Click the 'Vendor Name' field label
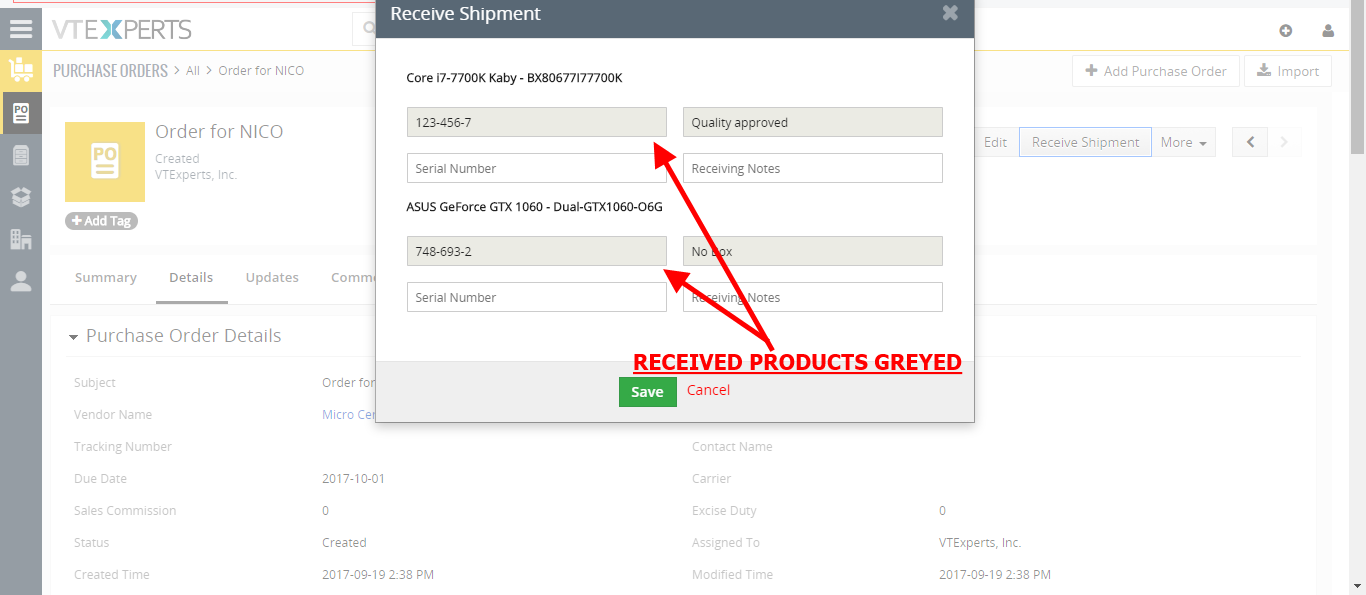Screen dimensions: 1366x595 113,414
